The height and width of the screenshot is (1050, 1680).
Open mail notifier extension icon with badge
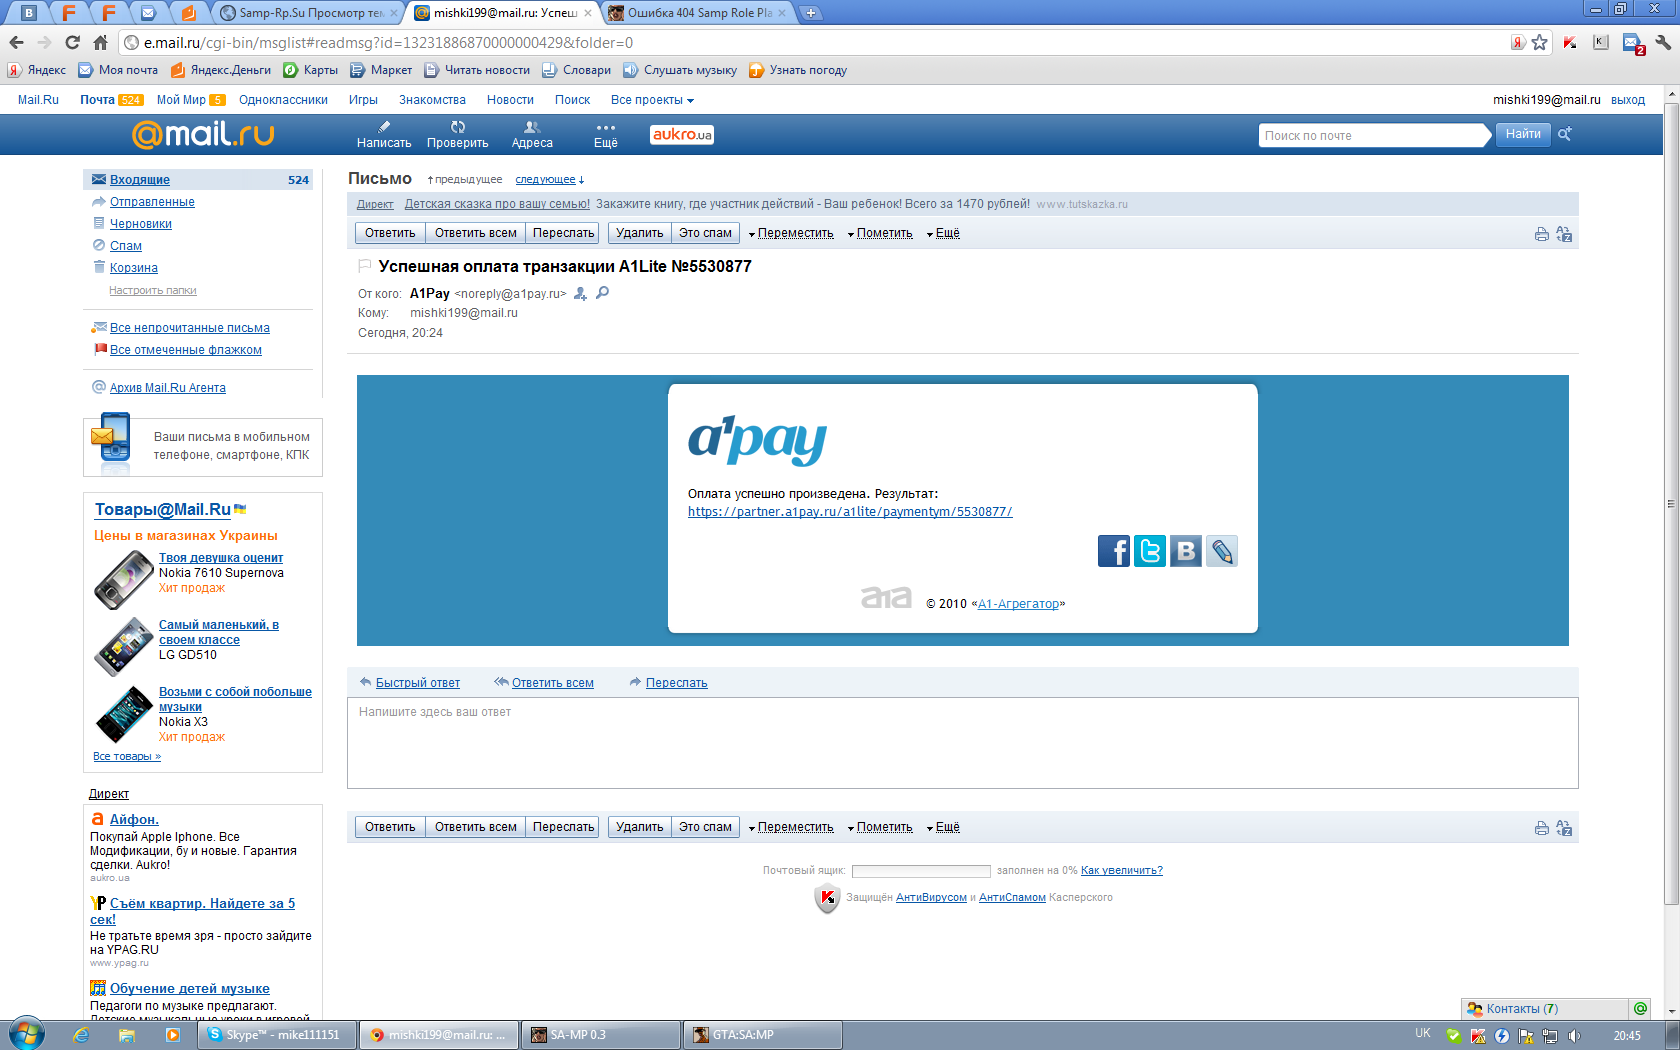coord(1633,44)
